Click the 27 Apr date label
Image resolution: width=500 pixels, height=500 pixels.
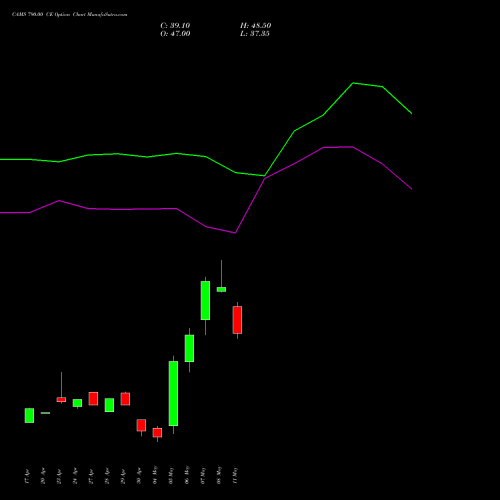tap(91, 476)
